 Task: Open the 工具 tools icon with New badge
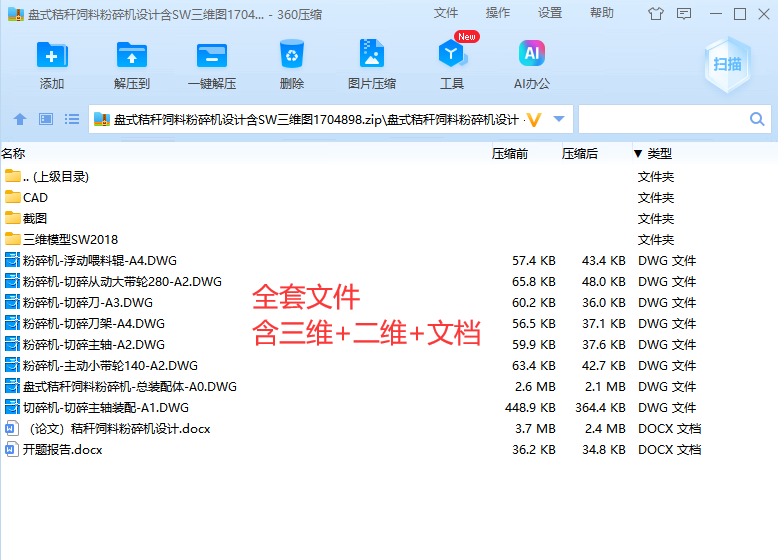tap(453, 54)
